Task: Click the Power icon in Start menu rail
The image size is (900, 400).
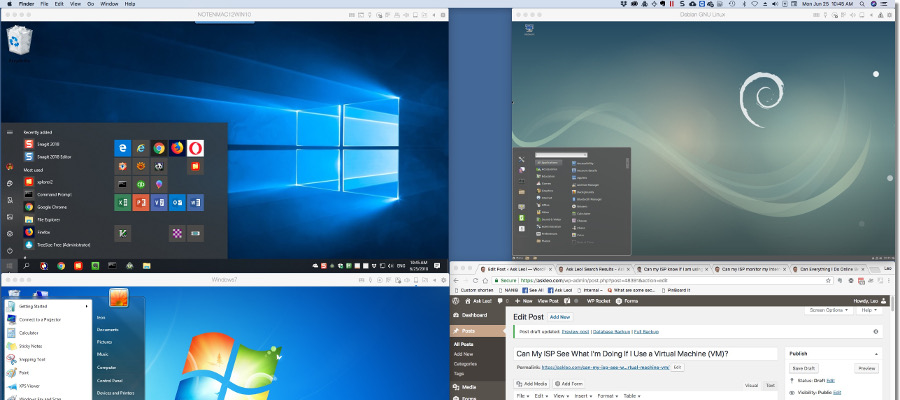Action: click(x=9, y=251)
